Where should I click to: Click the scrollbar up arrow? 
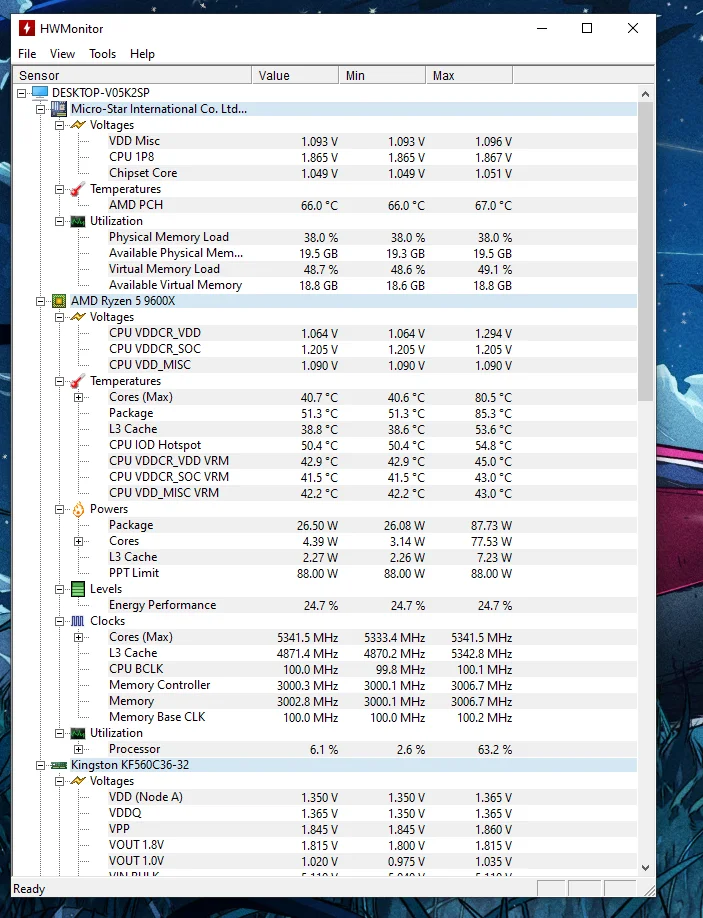click(x=645, y=94)
